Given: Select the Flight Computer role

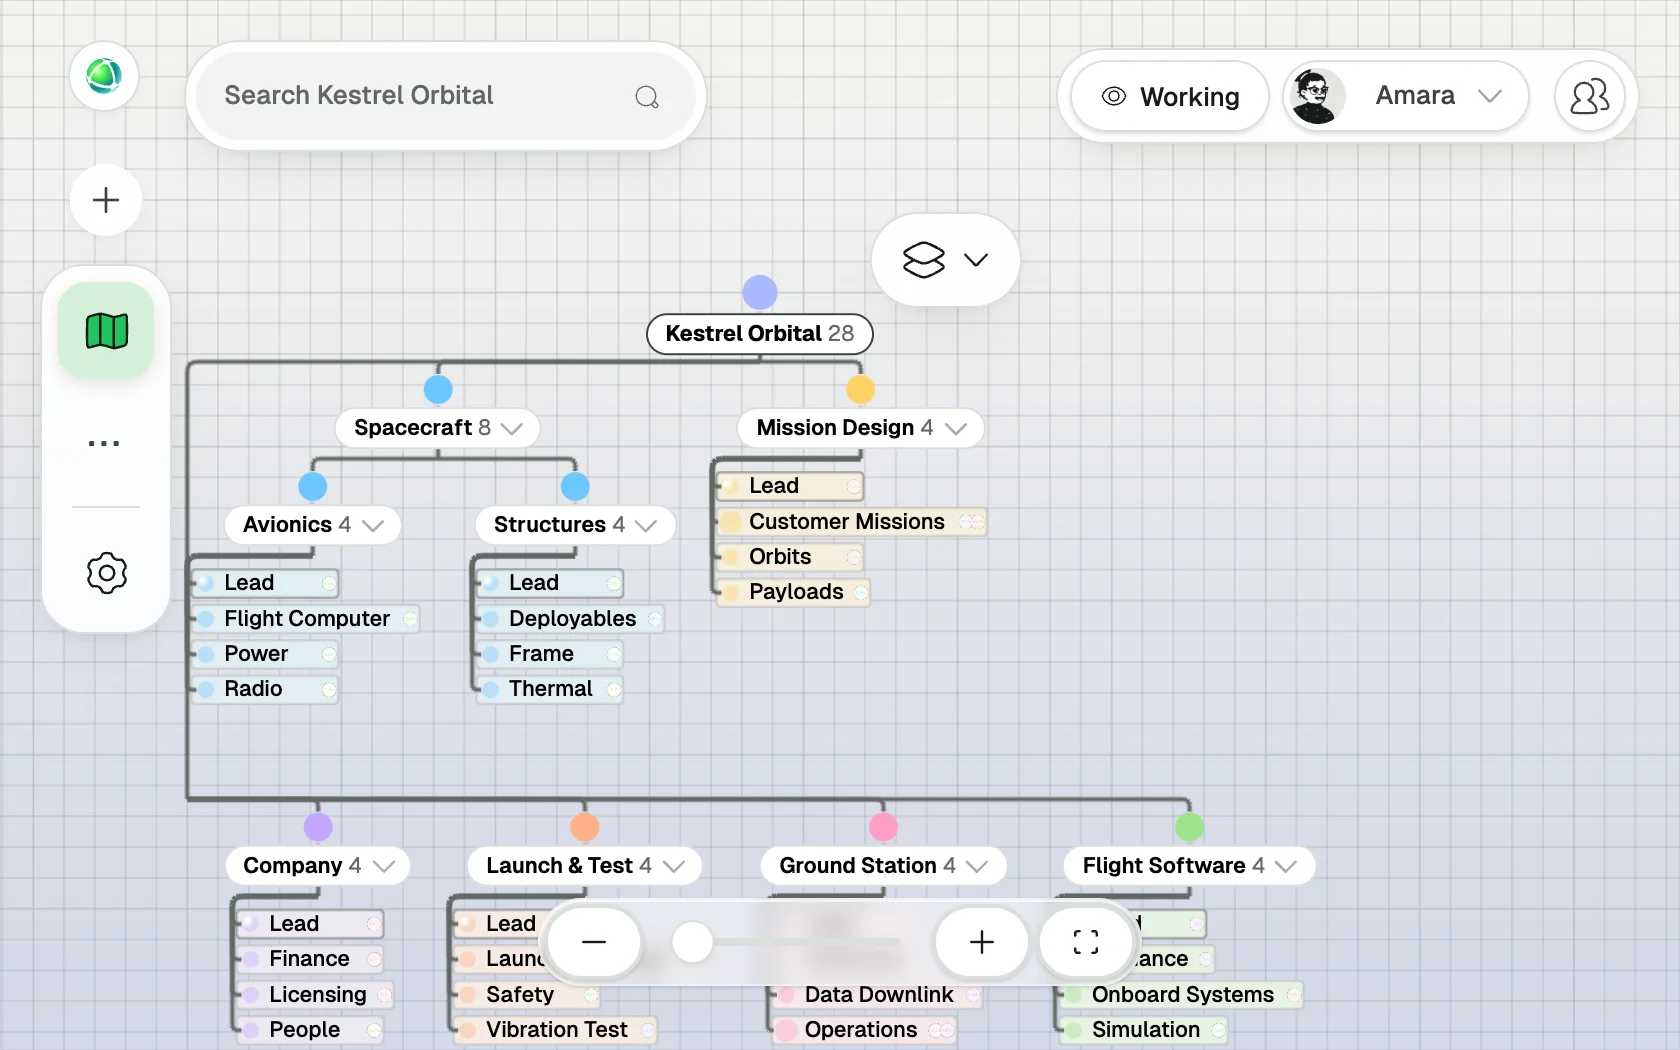Looking at the screenshot, I should (x=307, y=619).
